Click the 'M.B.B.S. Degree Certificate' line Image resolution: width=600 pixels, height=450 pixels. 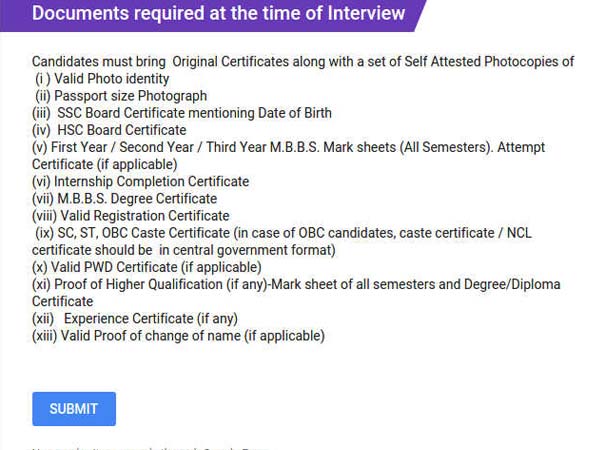[124, 199]
